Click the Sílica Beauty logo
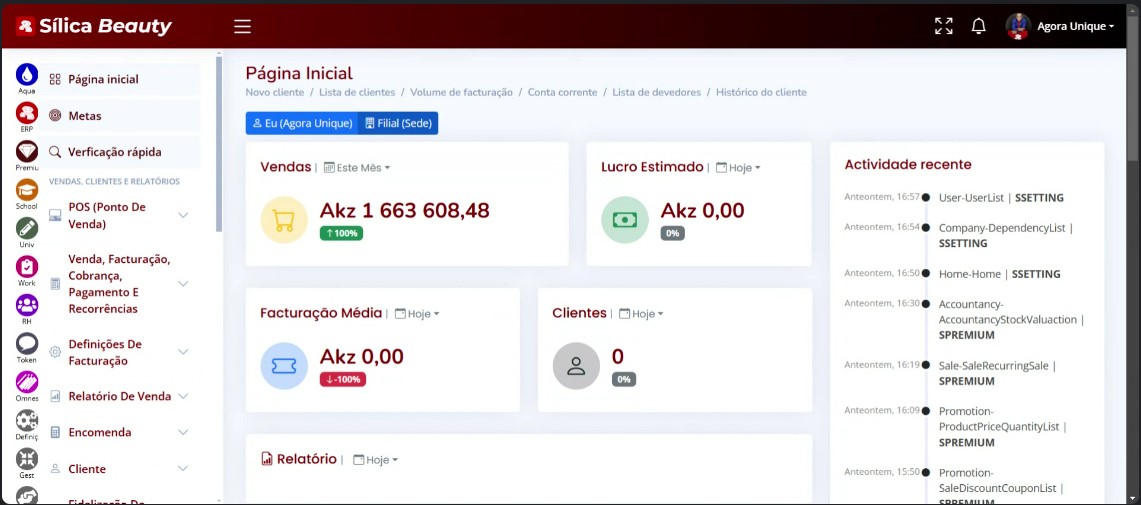This screenshot has height=505, width=1141. [x=94, y=26]
